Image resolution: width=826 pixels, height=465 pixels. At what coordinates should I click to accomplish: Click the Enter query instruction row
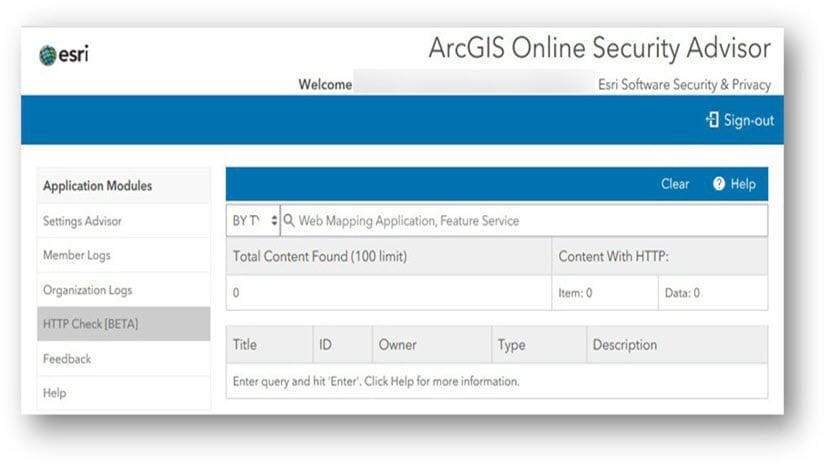(x=497, y=381)
